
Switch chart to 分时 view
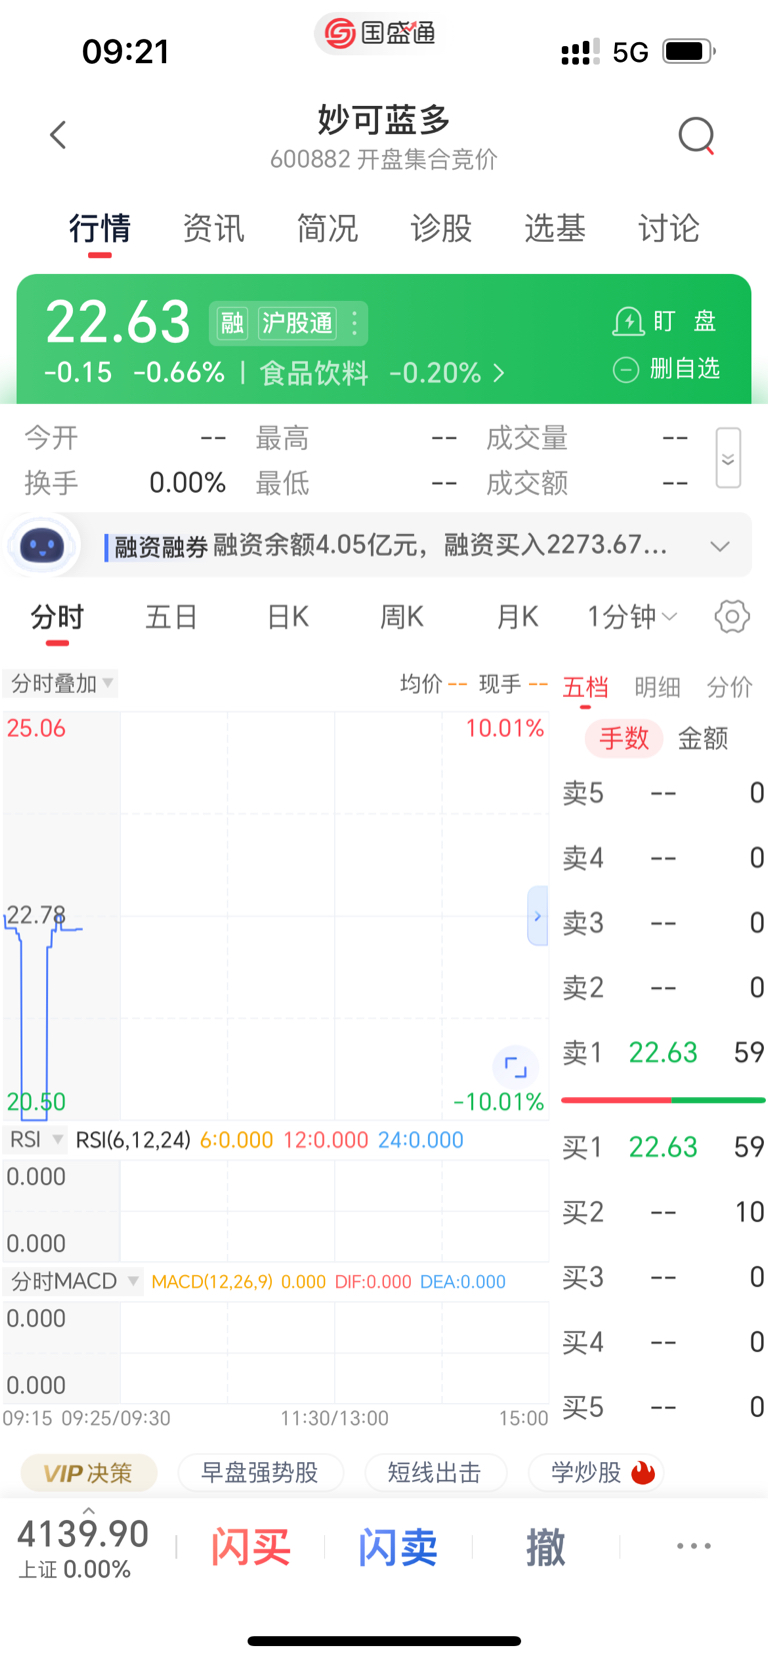[x=57, y=617]
